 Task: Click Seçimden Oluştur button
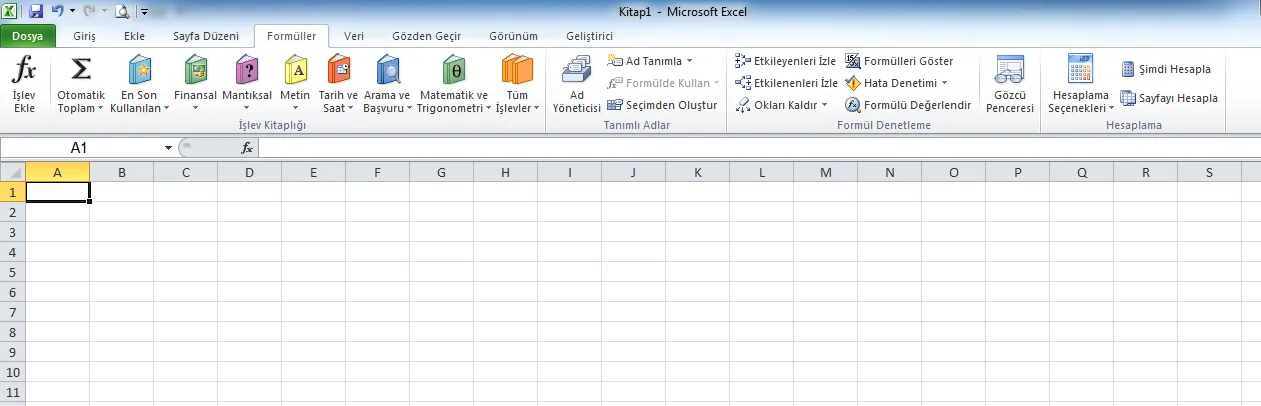tap(662, 105)
